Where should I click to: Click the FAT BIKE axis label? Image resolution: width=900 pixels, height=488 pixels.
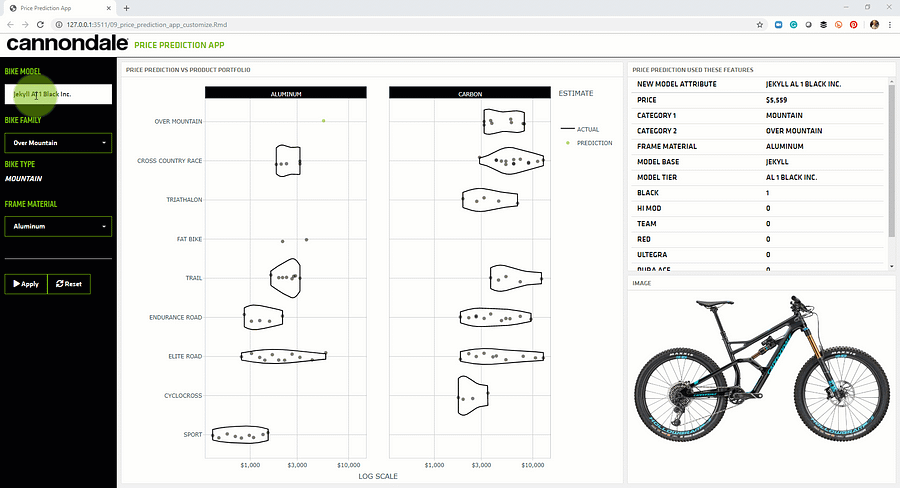[189, 239]
